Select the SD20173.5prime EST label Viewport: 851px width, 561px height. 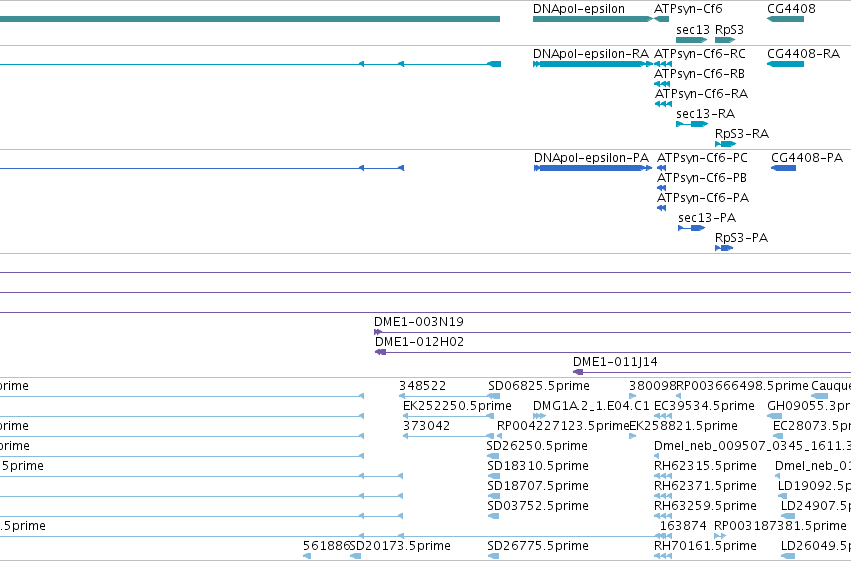400,546
